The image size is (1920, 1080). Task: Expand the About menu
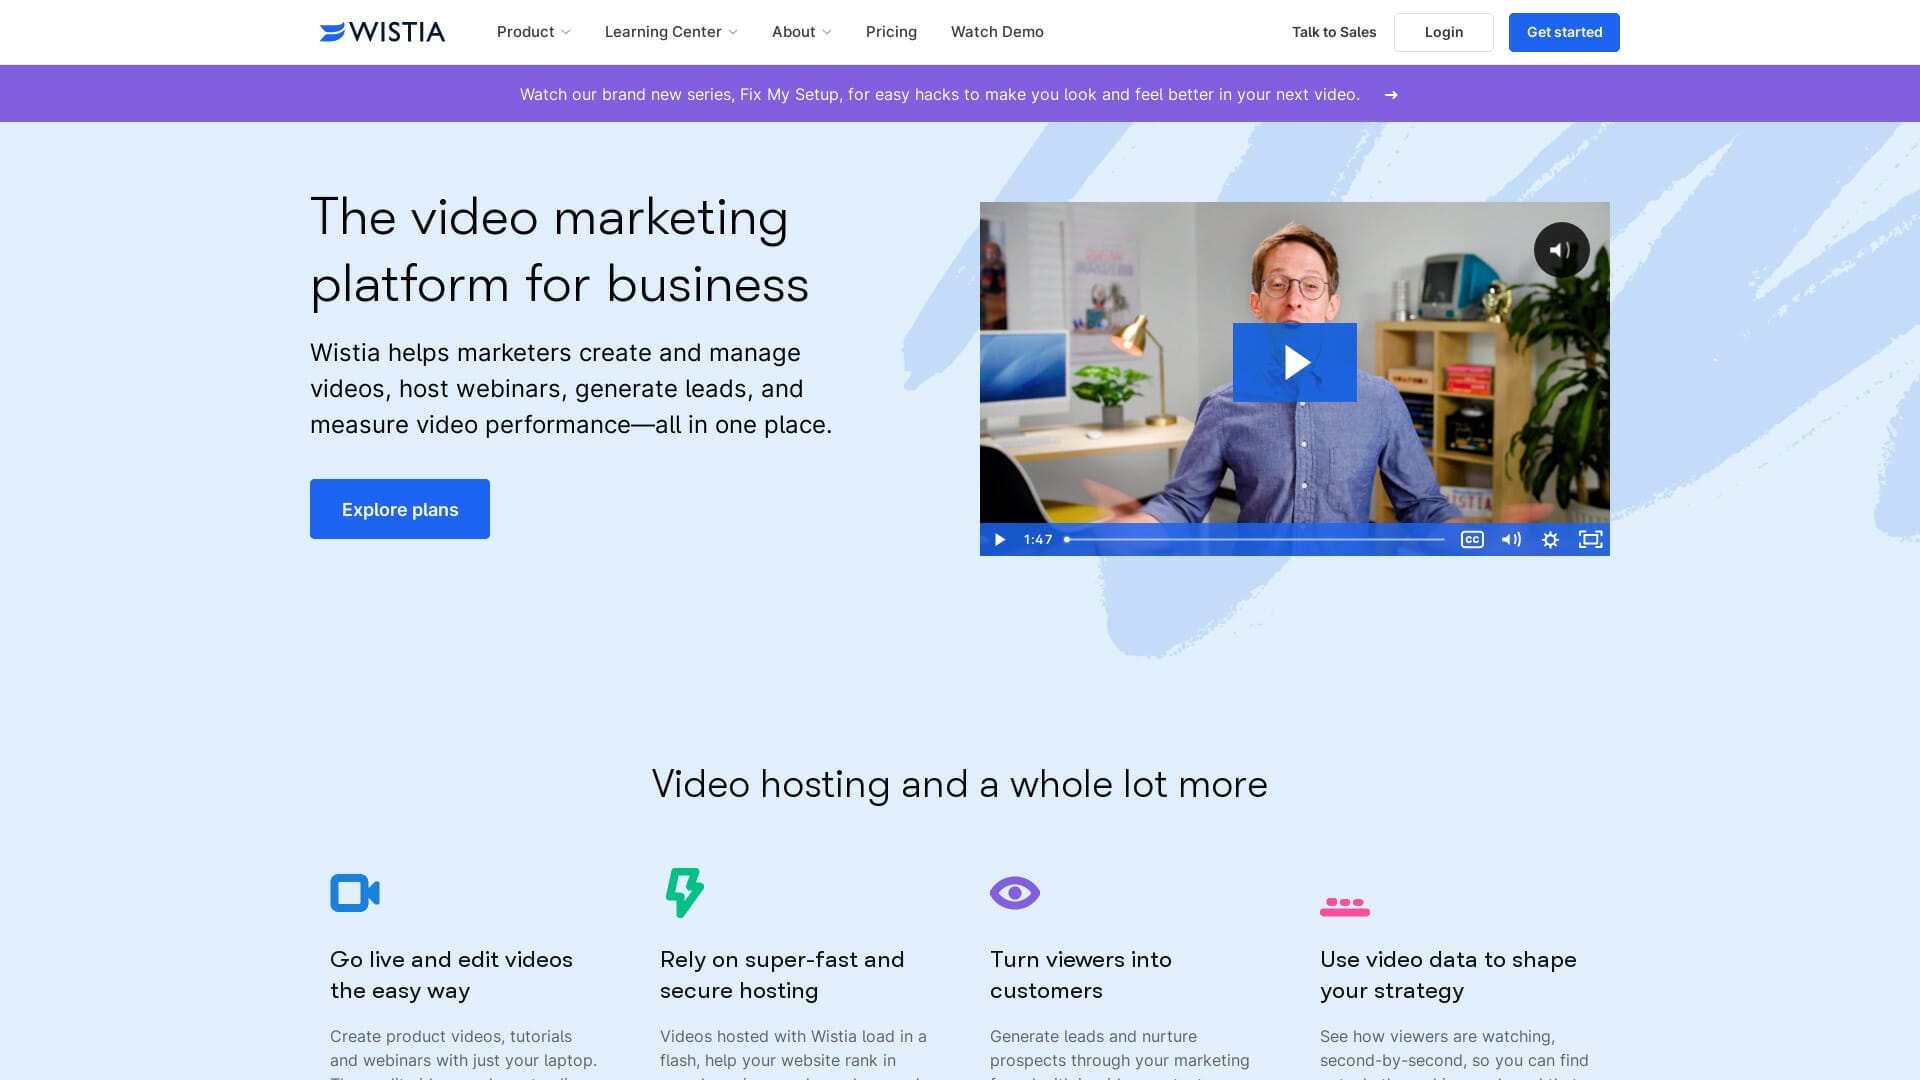point(800,31)
